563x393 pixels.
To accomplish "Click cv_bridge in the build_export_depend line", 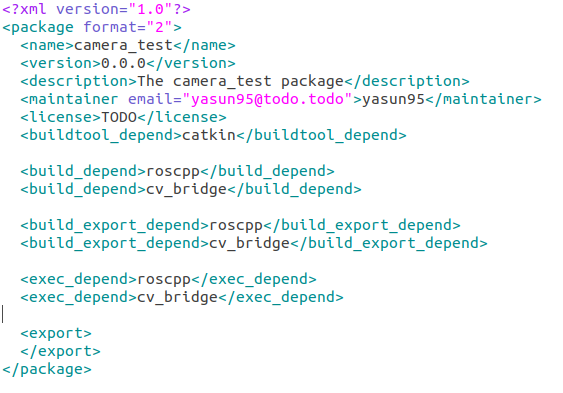I will coord(249,243).
